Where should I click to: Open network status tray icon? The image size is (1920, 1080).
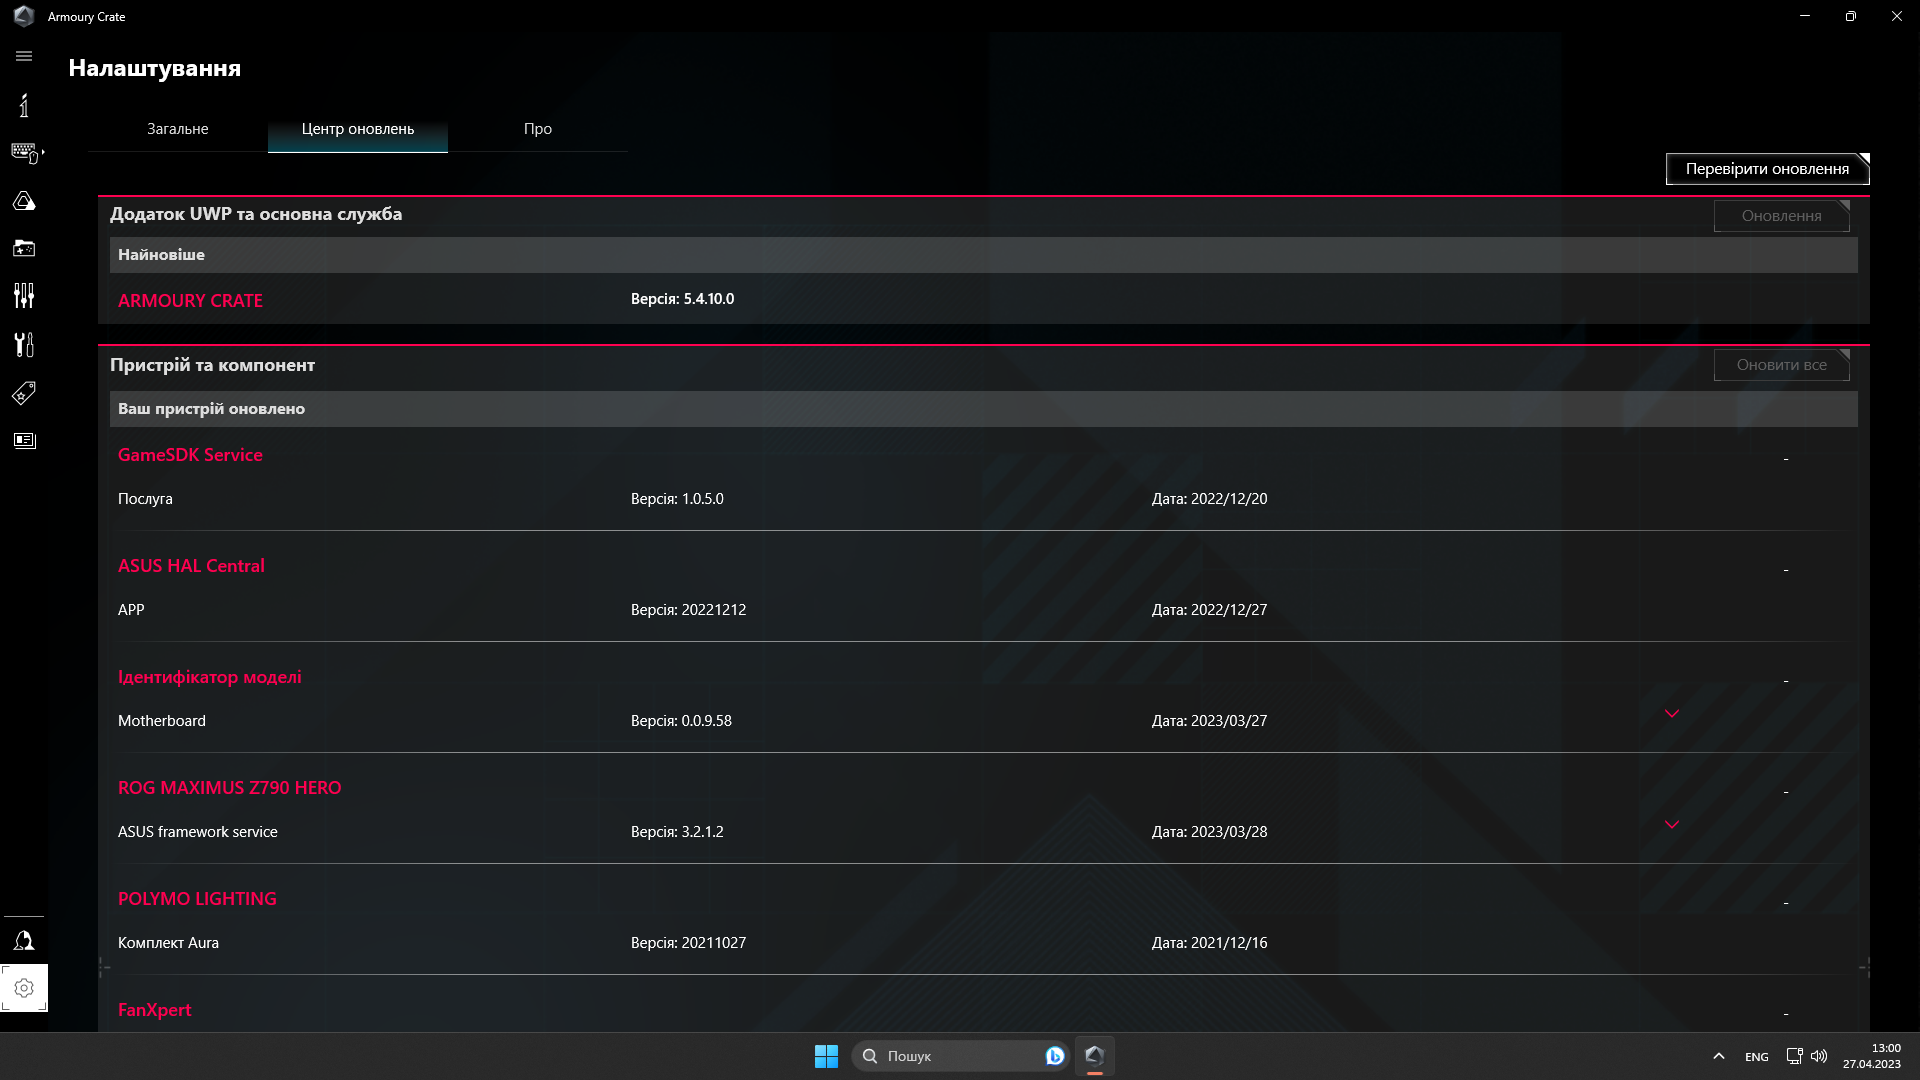point(1794,1056)
